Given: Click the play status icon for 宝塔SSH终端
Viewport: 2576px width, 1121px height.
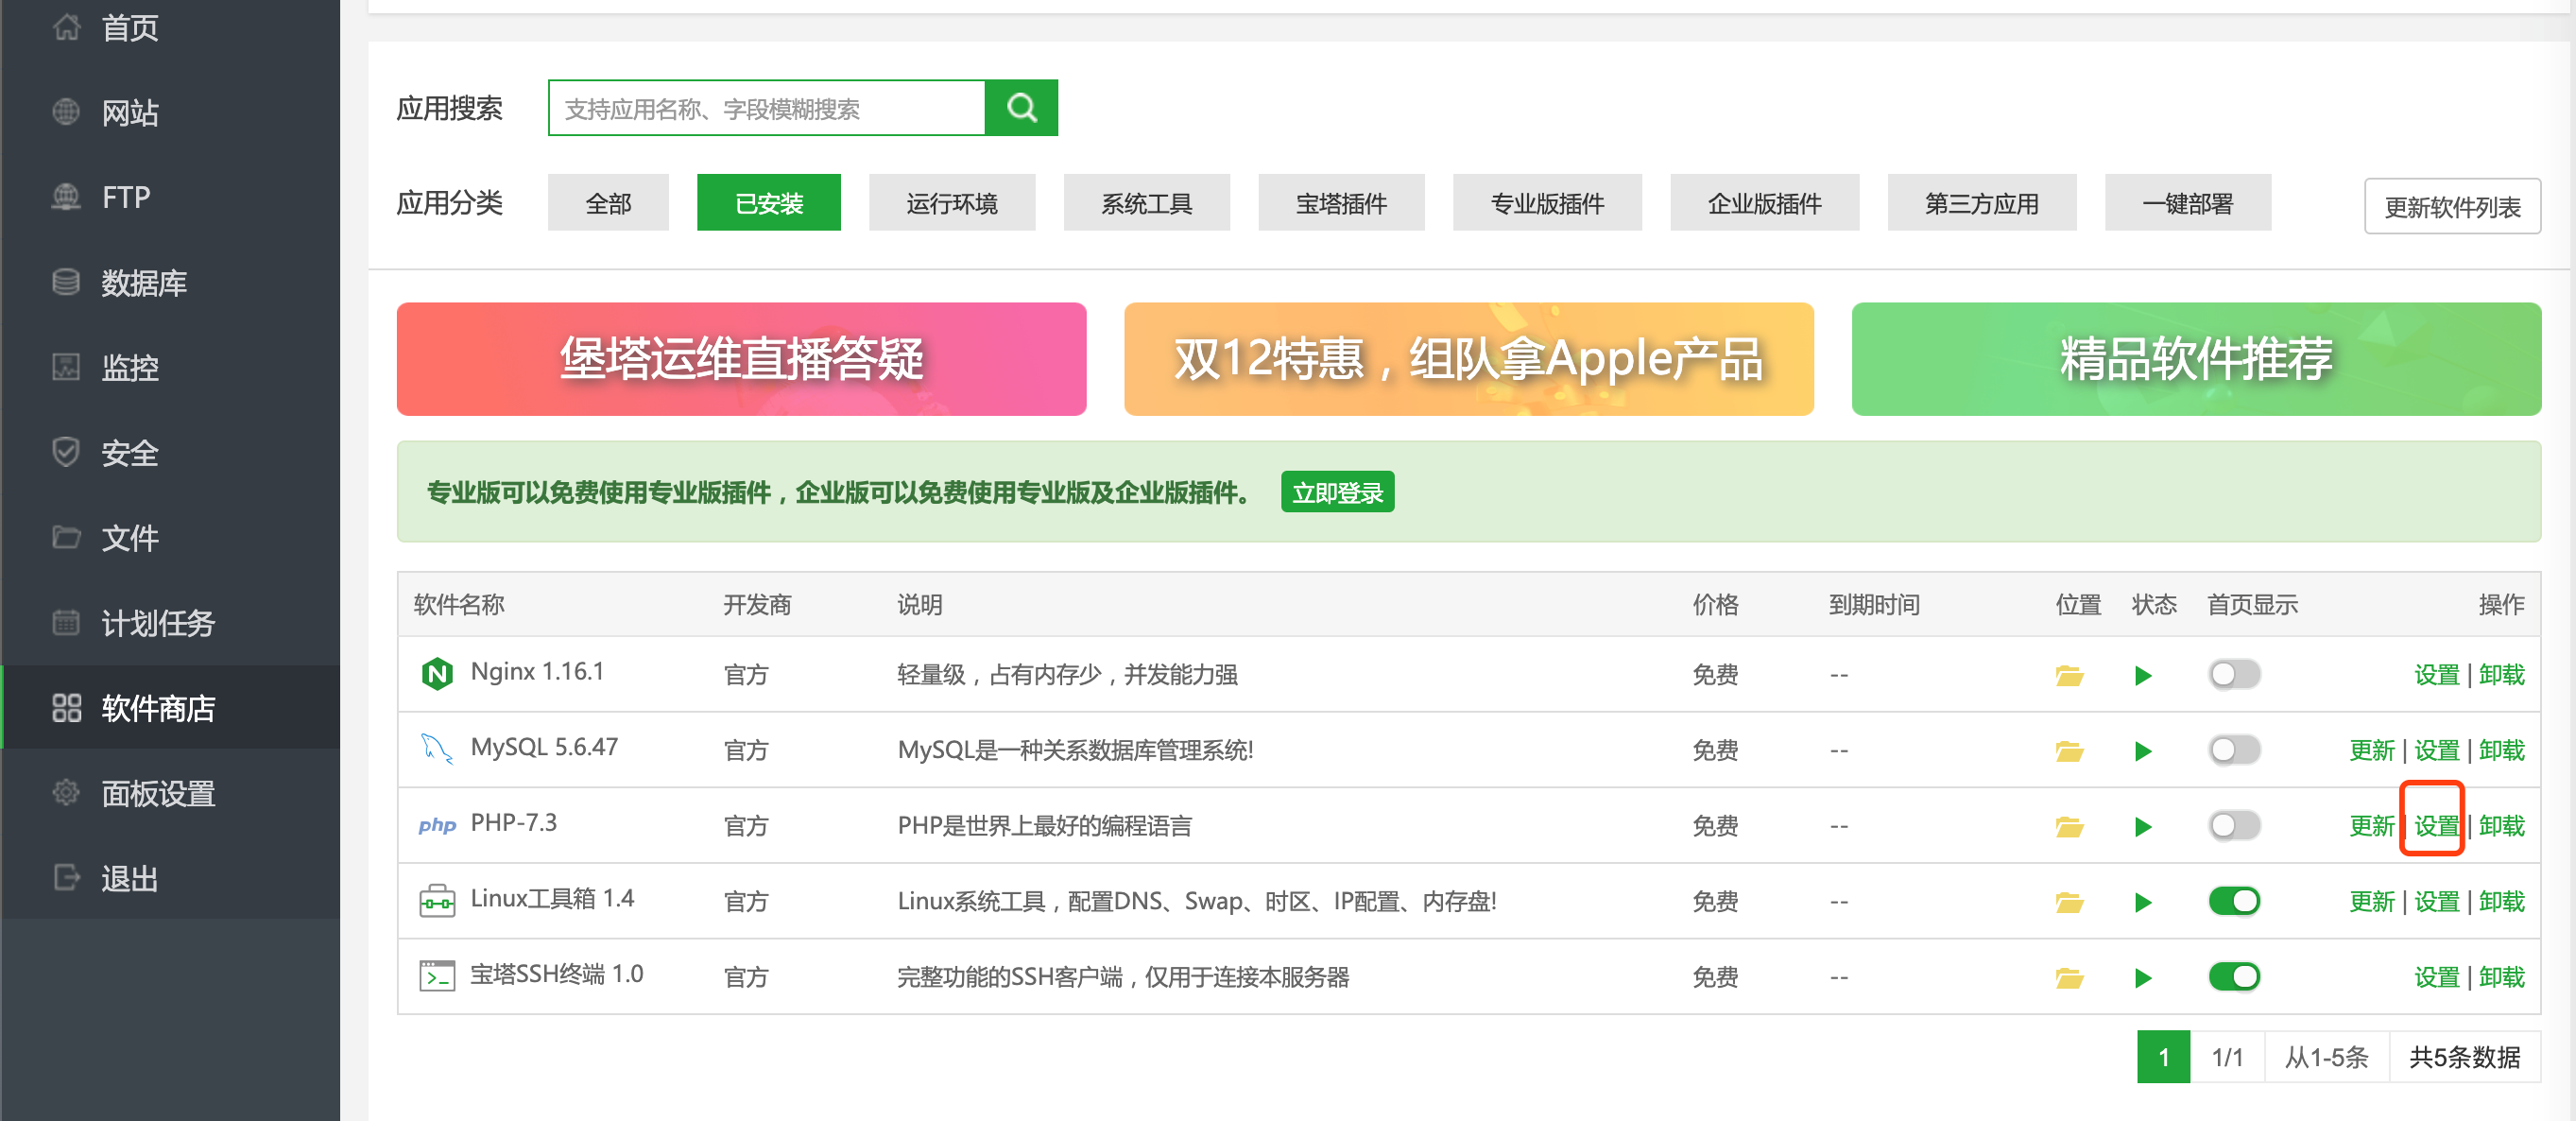Looking at the screenshot, I should pyautogui.click(x=2143, y=978).
